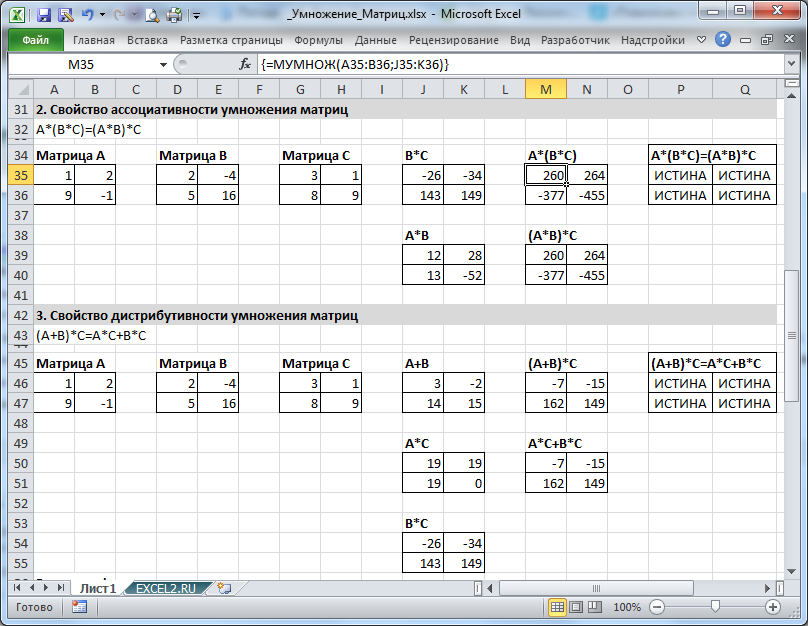Select ИСТИНА in cell P35
Viewport: 808px width, 626px height.
tap(680, 175)
